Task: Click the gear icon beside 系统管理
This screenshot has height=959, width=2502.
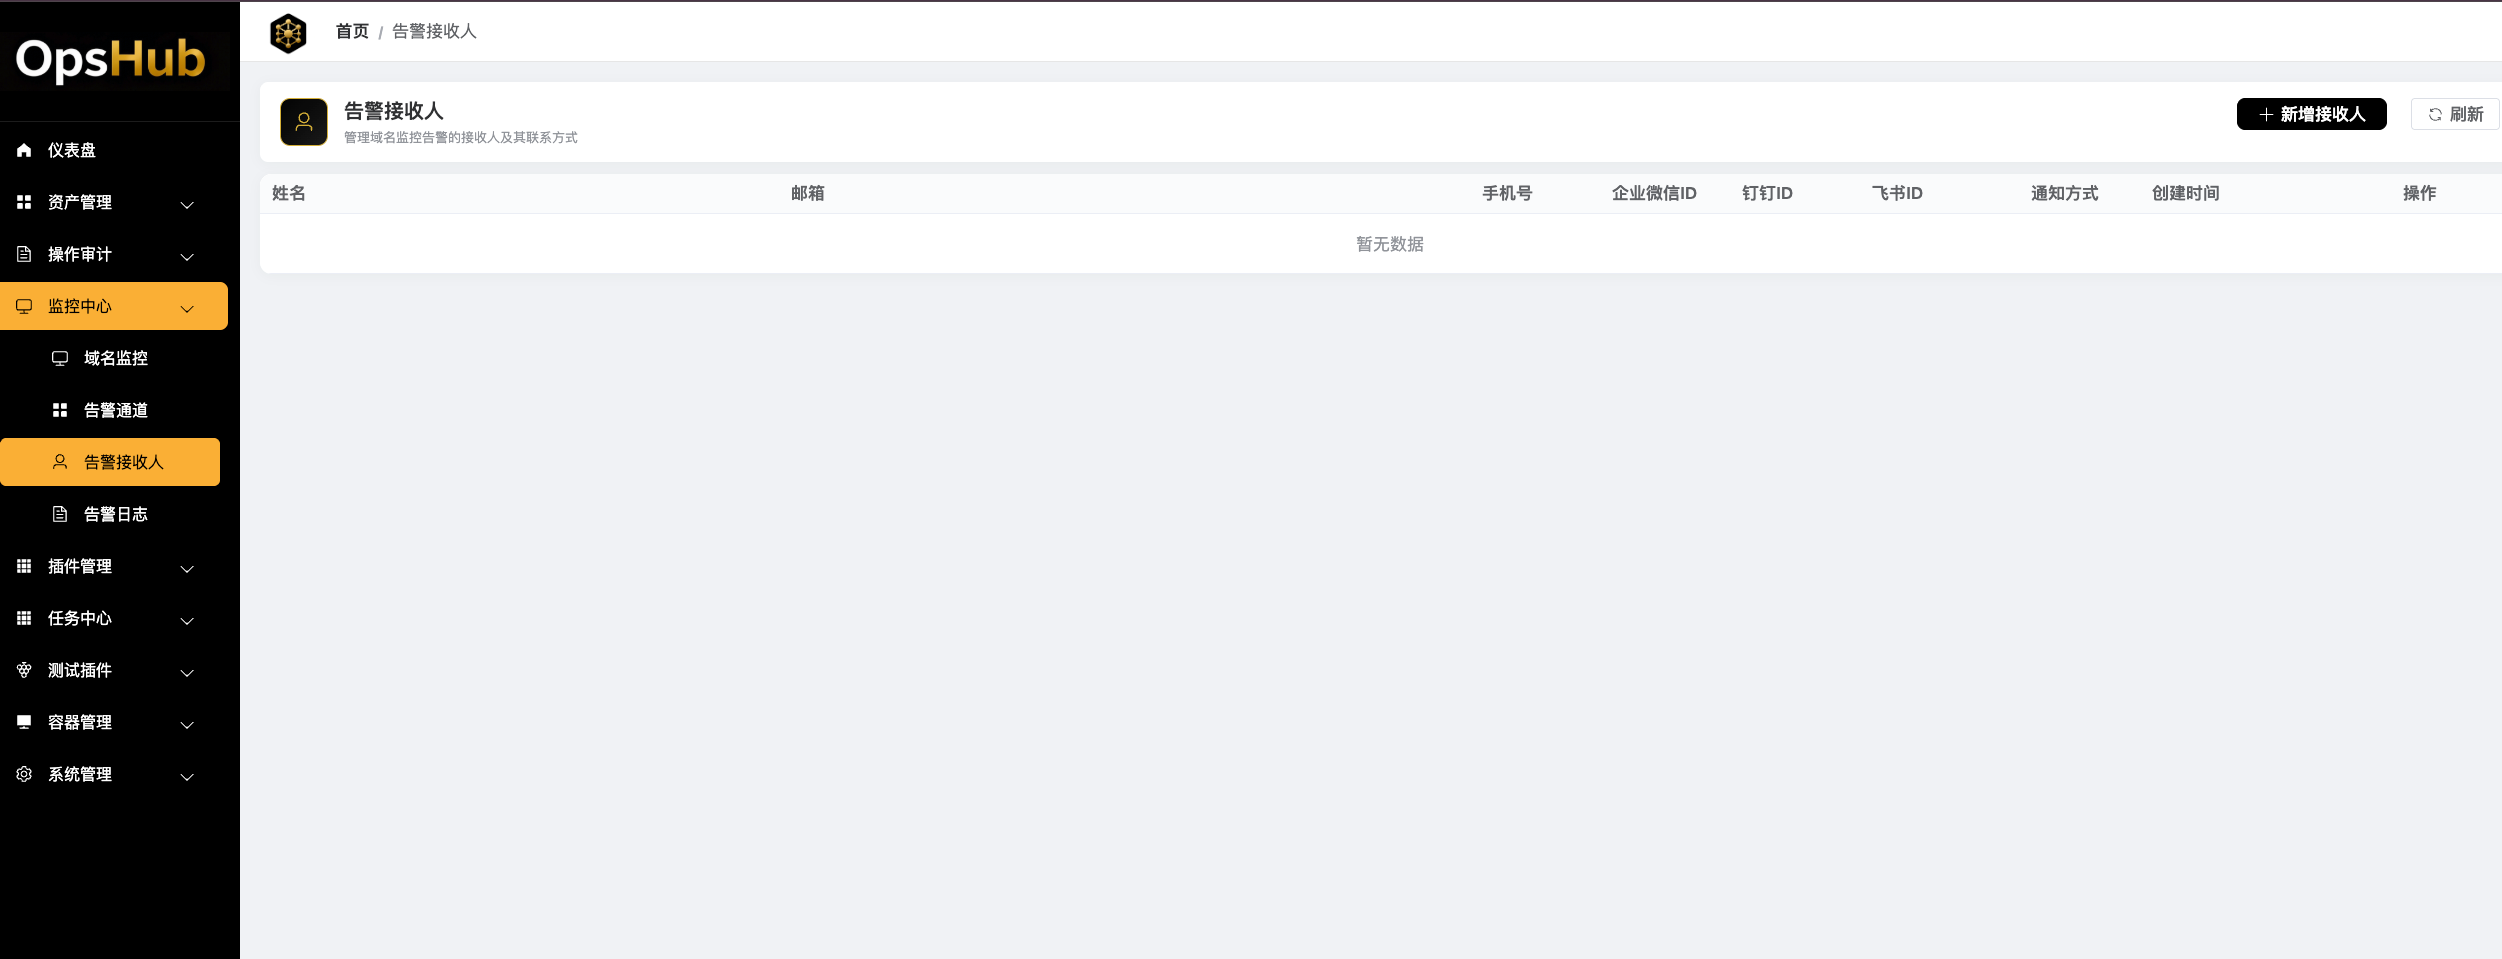Action: (24, 774)
